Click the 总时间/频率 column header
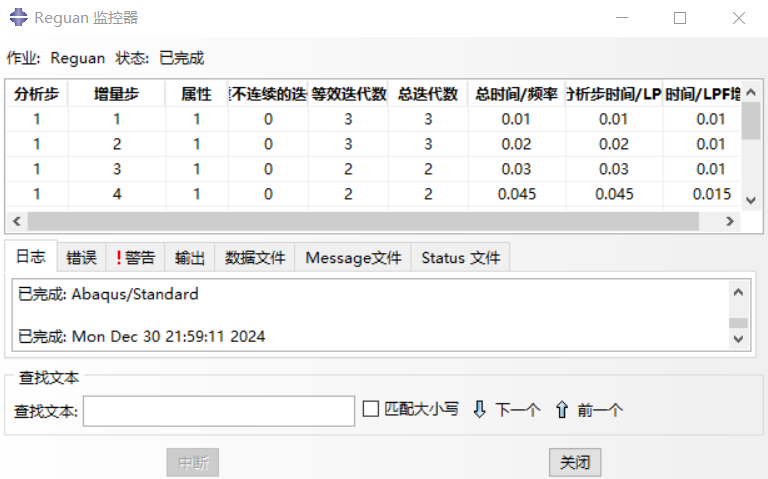Screen dimensions: 768x479 click(x=516, y=94)
